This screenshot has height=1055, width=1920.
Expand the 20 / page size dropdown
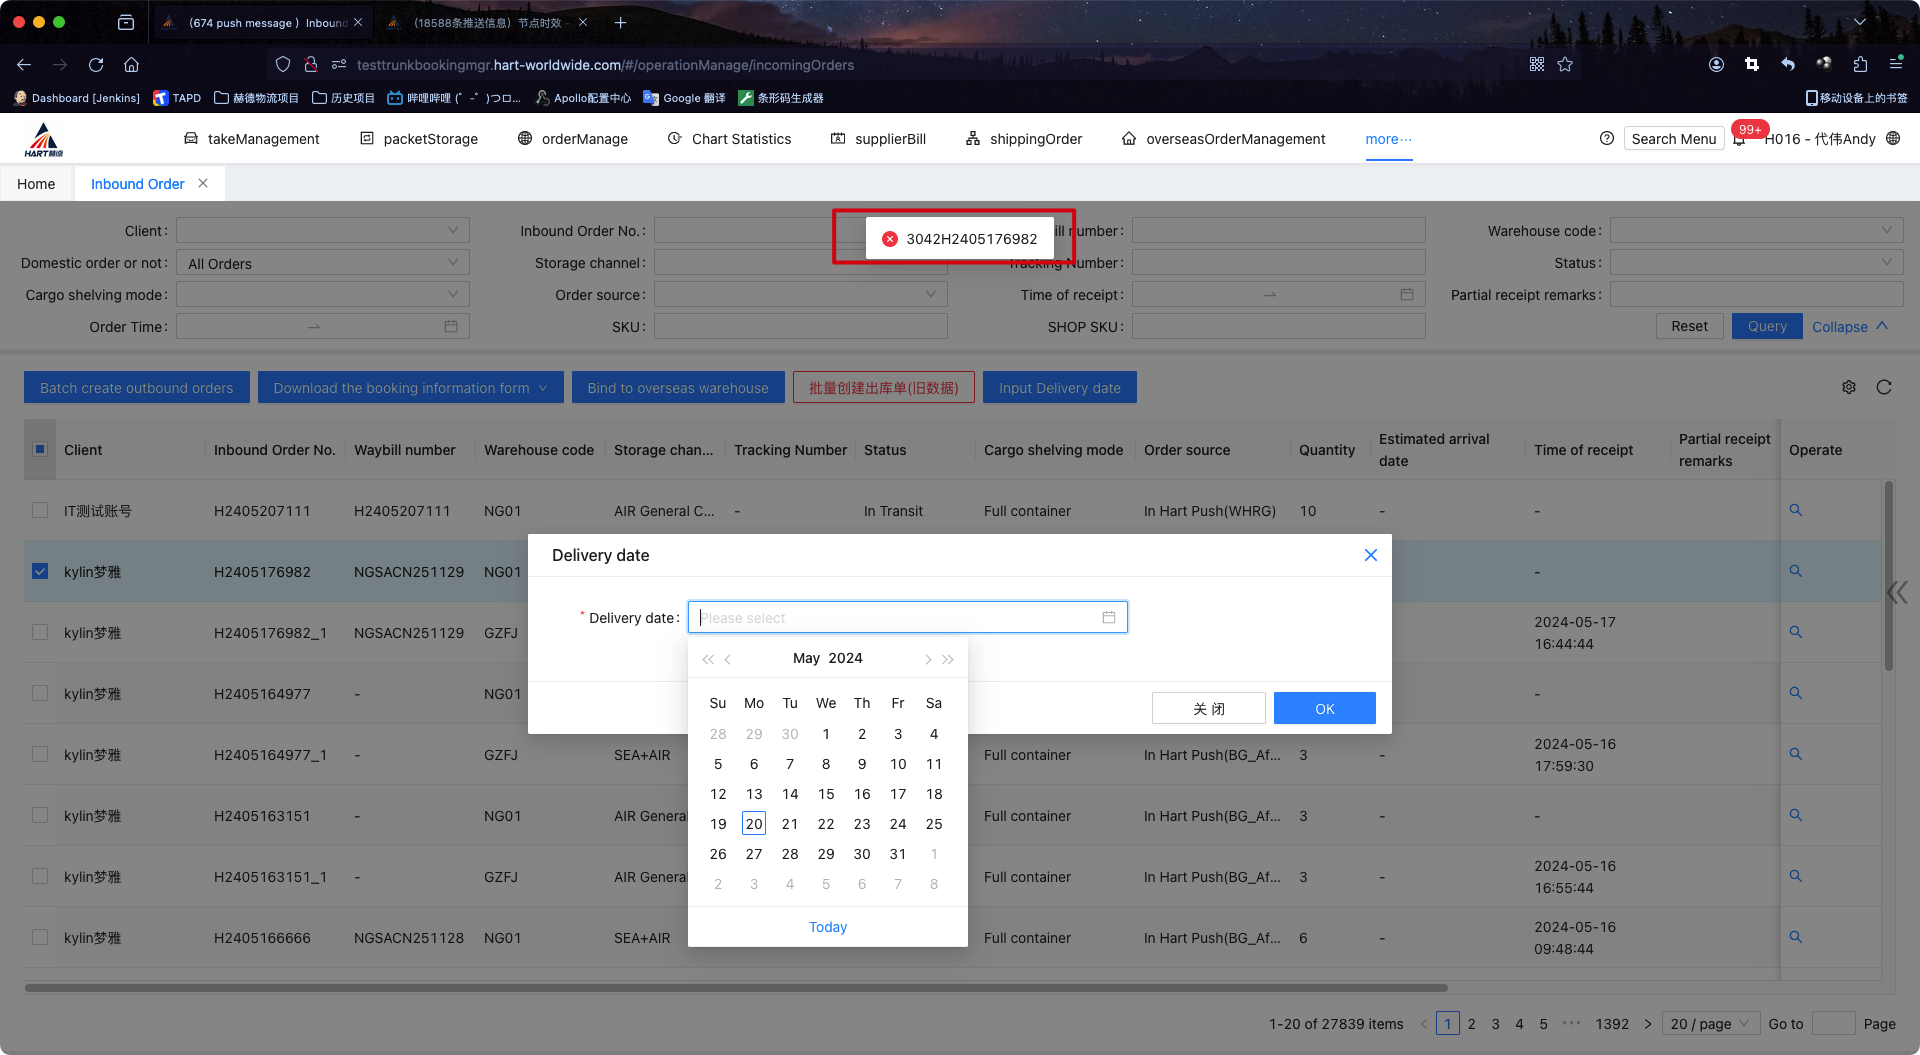1709,1023
